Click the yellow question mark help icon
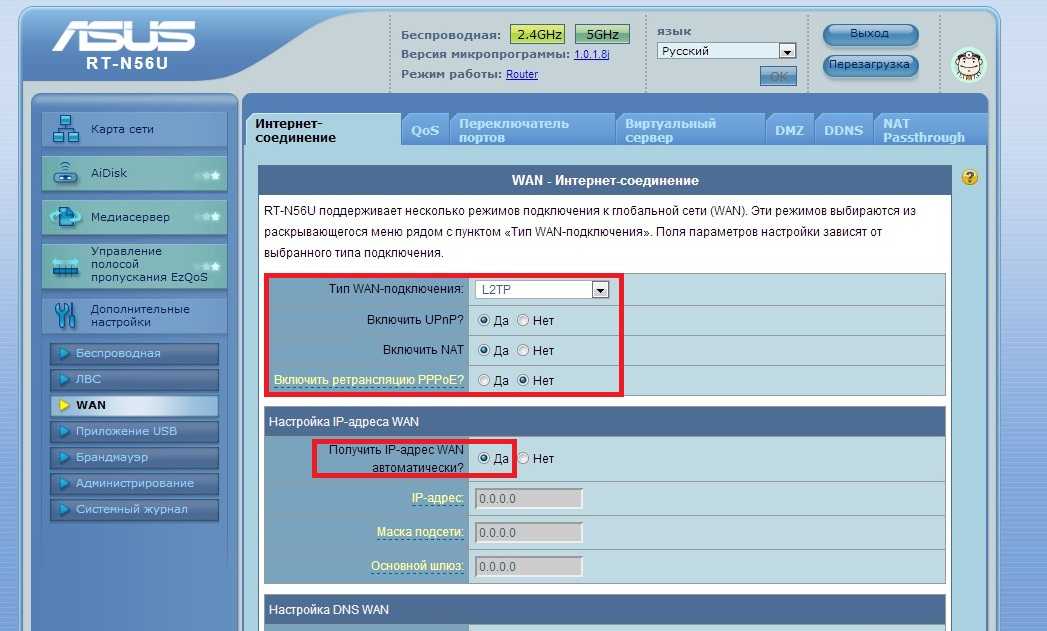Screen dimensions: 1047x631 969,177
